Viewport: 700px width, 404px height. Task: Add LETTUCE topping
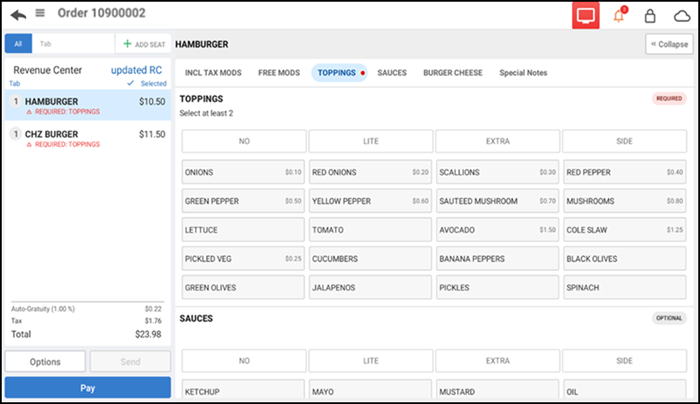pos(243,230)
